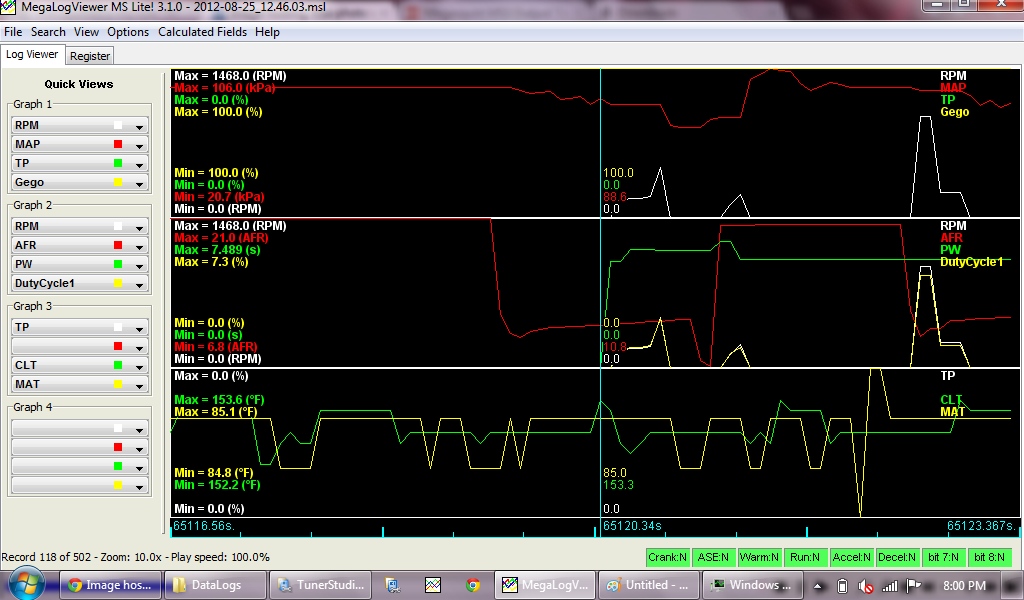Click the Decel:N status indicator
1024x600 pixels.
pyautogui.click(x=897, y=558)
